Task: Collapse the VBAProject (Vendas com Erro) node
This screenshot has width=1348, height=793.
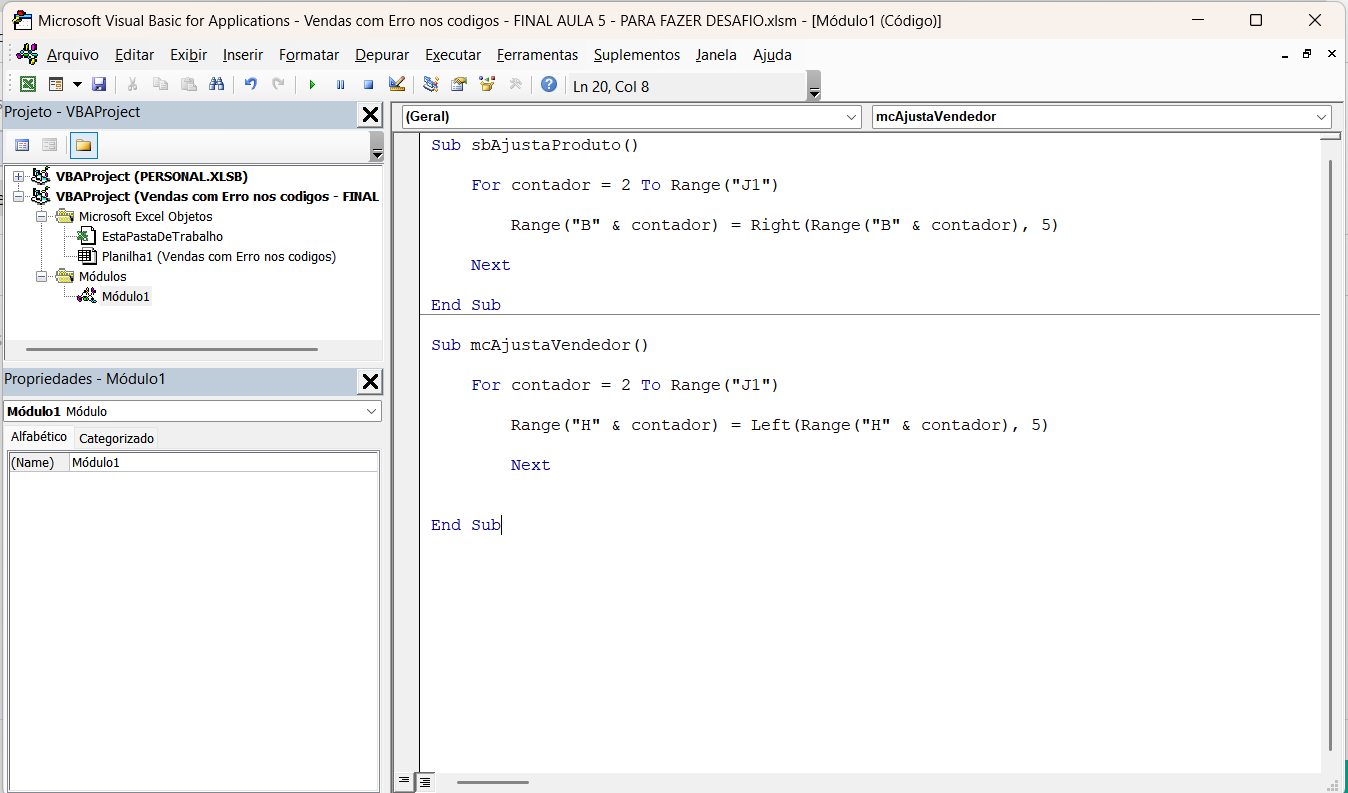Action: click(18, 196)
